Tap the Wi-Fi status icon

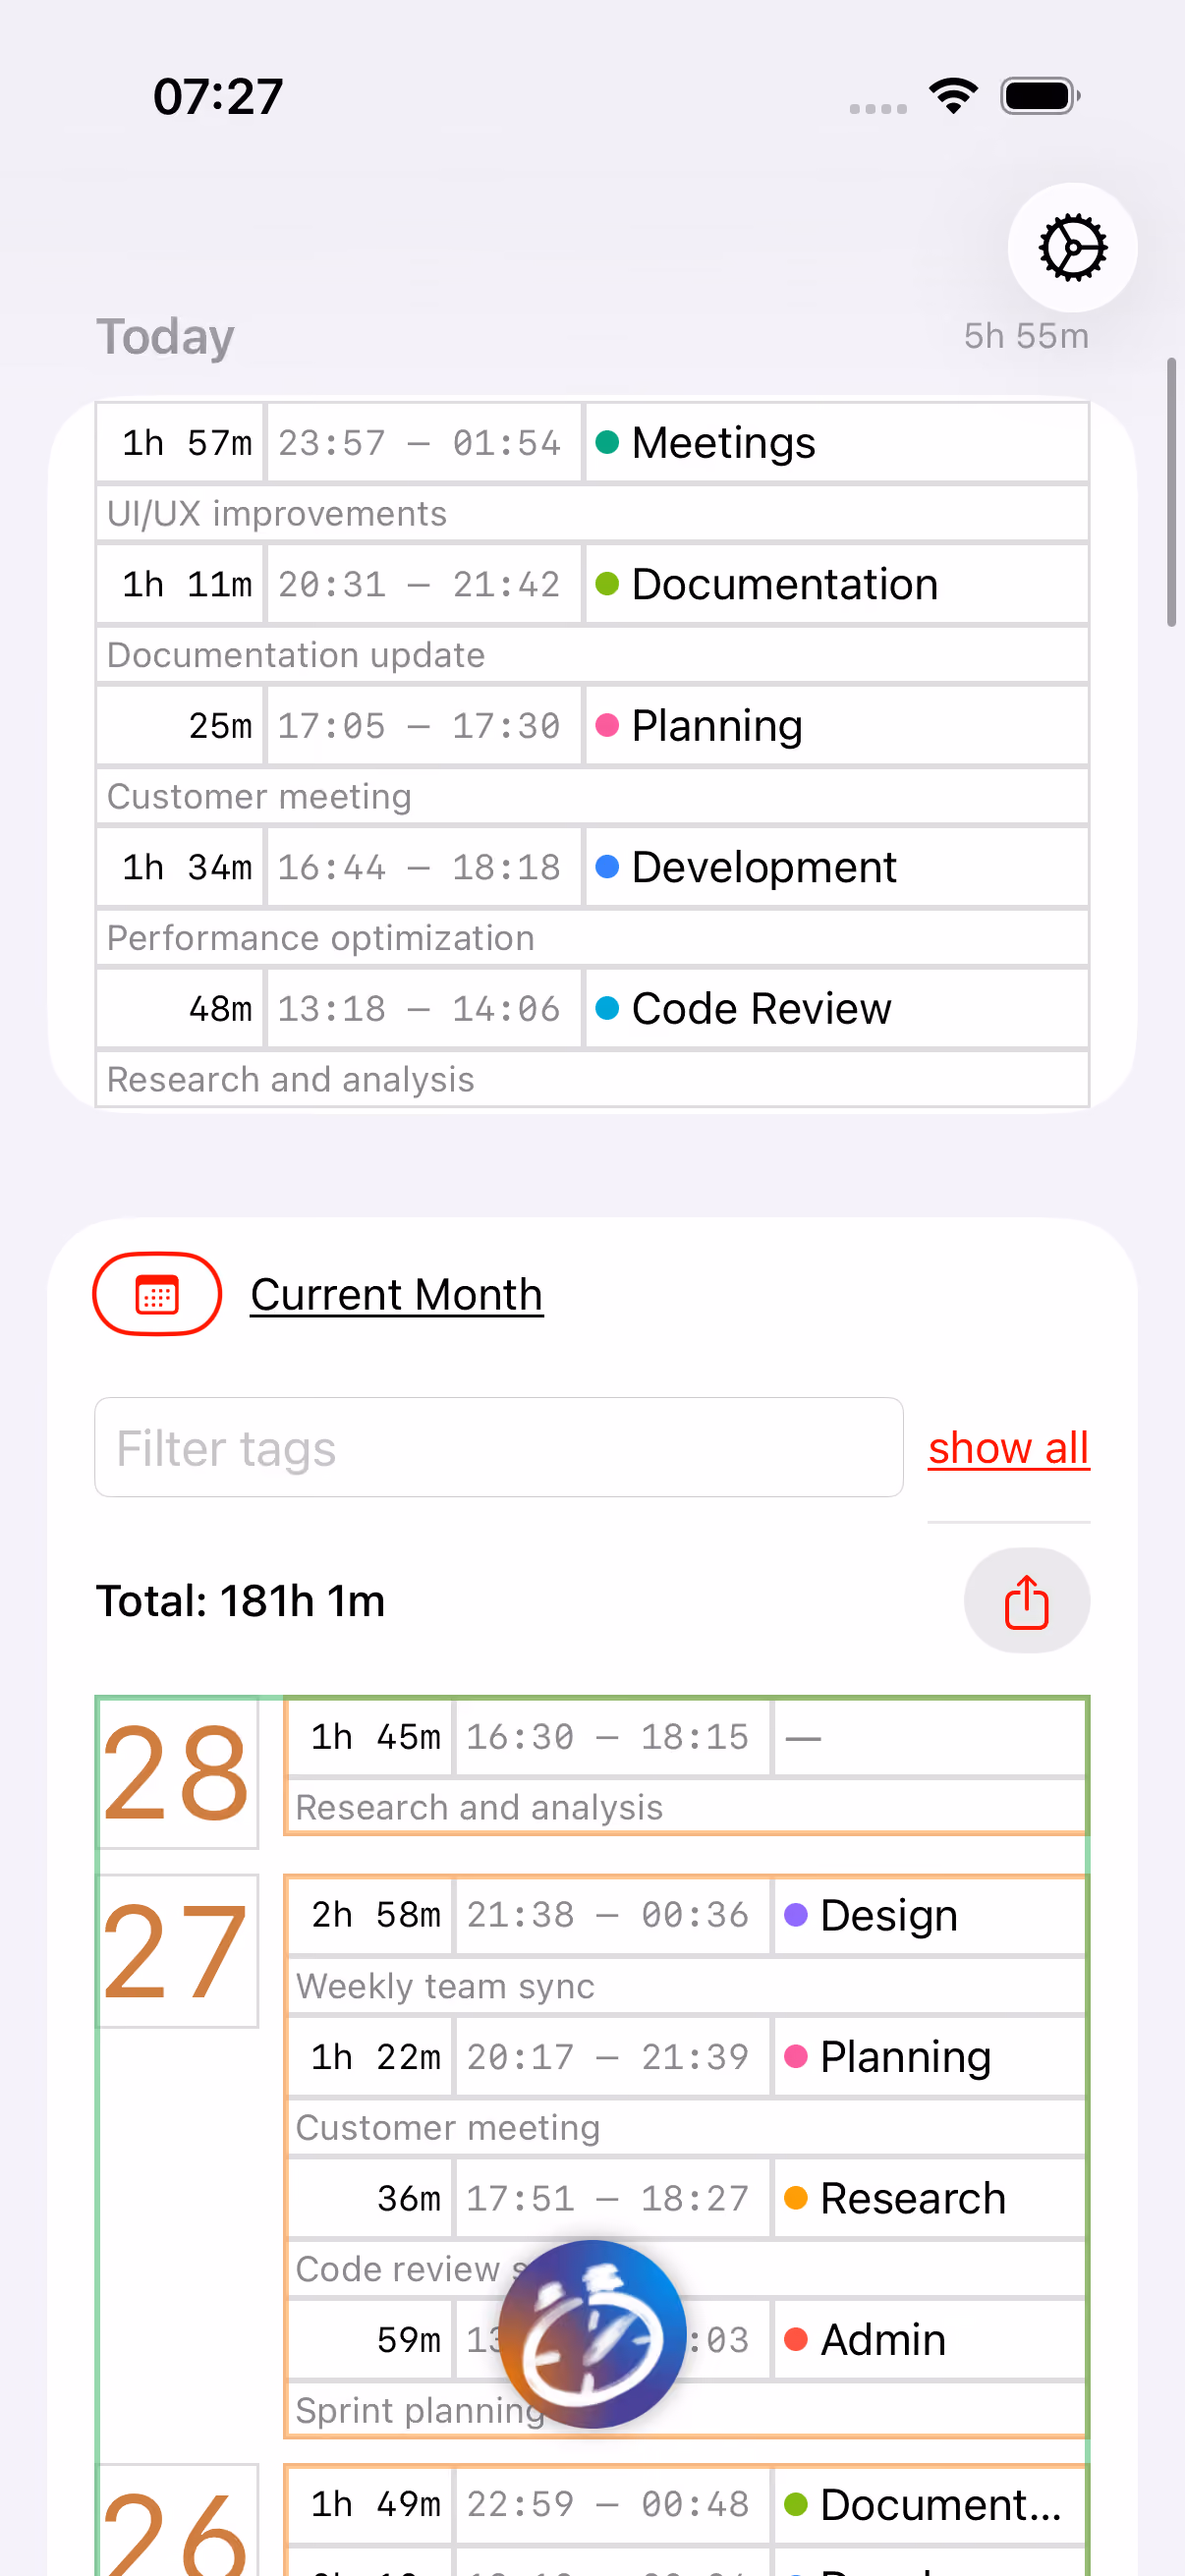pyautogui.click(x=953, y=96)
